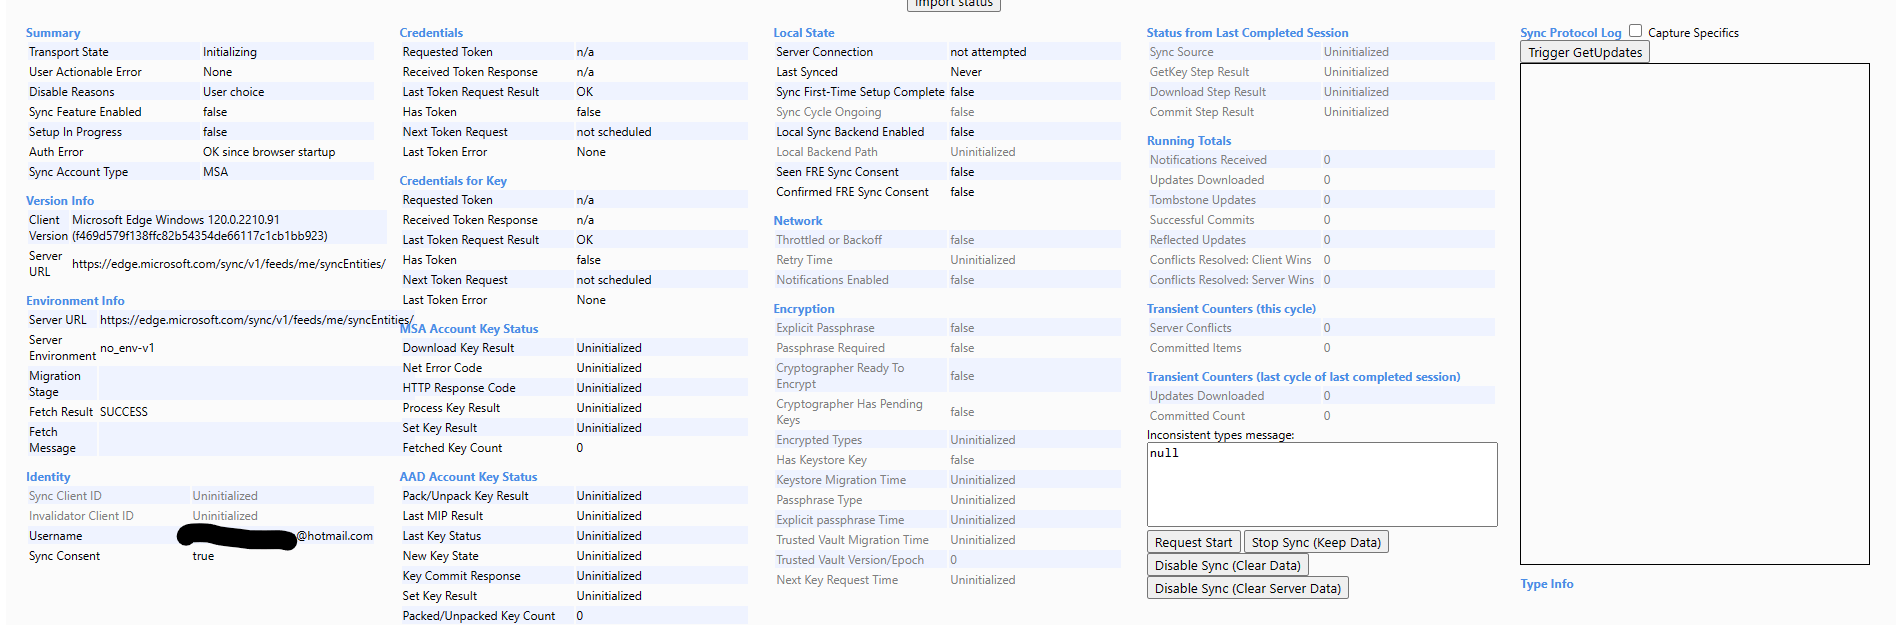Click the Encryption section heading

pyautogui.click(x=803, y=309)
